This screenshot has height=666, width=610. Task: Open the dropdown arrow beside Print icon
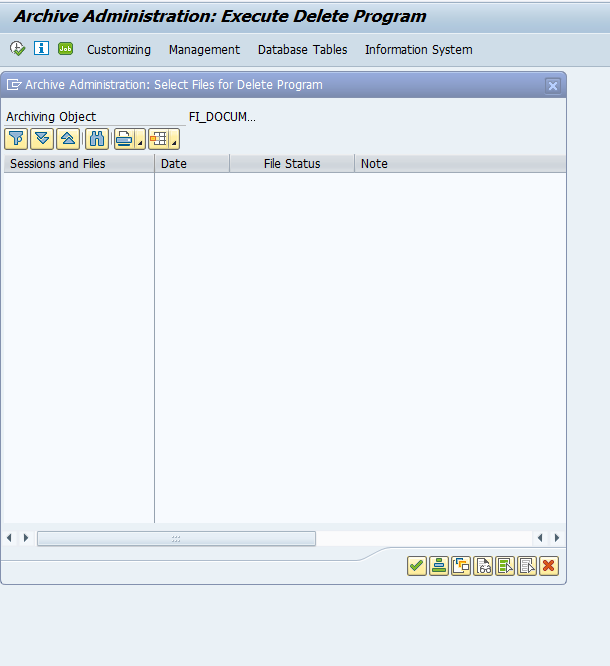click(141, 139)
